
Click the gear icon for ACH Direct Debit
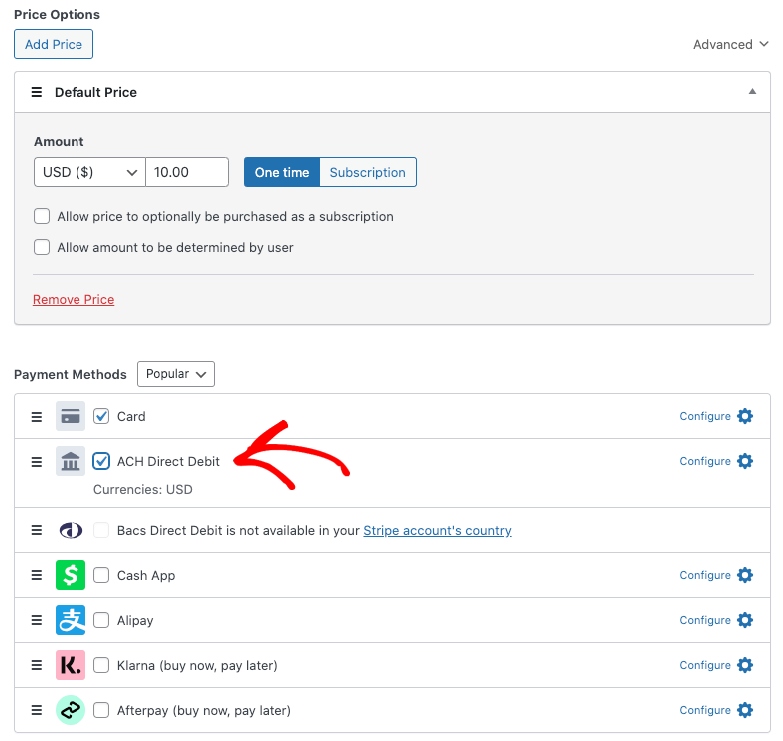[x=745, y=461]
